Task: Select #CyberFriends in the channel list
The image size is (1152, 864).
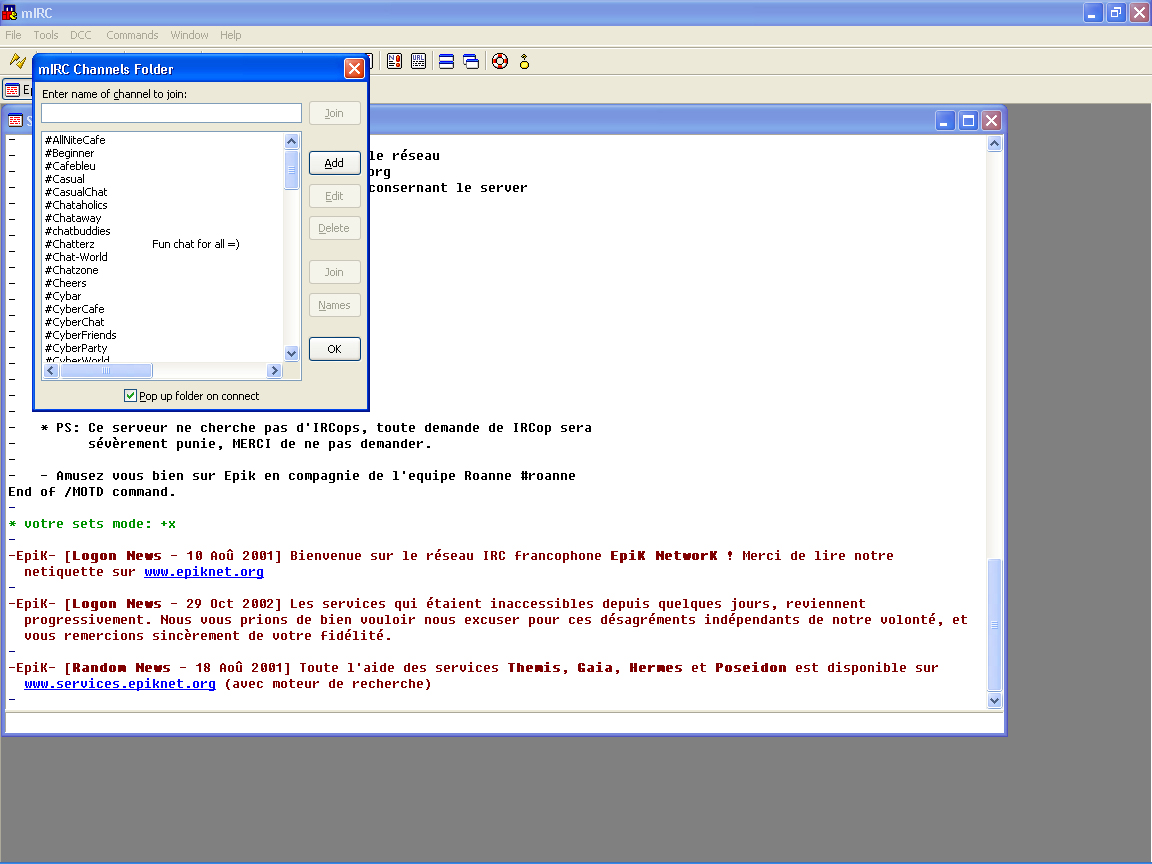Action: point(81,335)
